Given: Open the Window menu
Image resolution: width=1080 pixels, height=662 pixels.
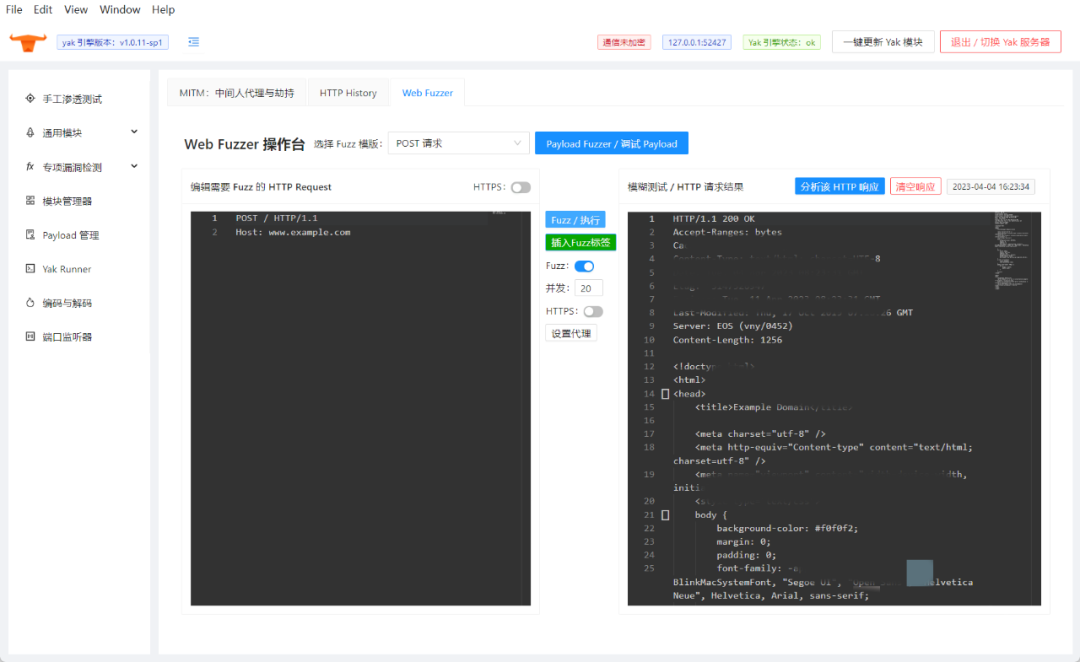Looking at the screenshot, I should 120,10.
